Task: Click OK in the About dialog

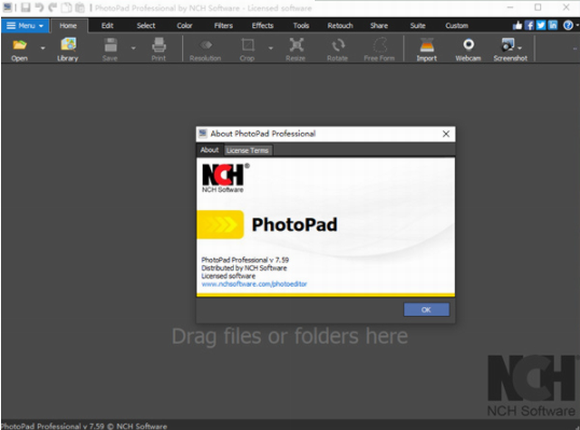Action: [x=426, y=310]
